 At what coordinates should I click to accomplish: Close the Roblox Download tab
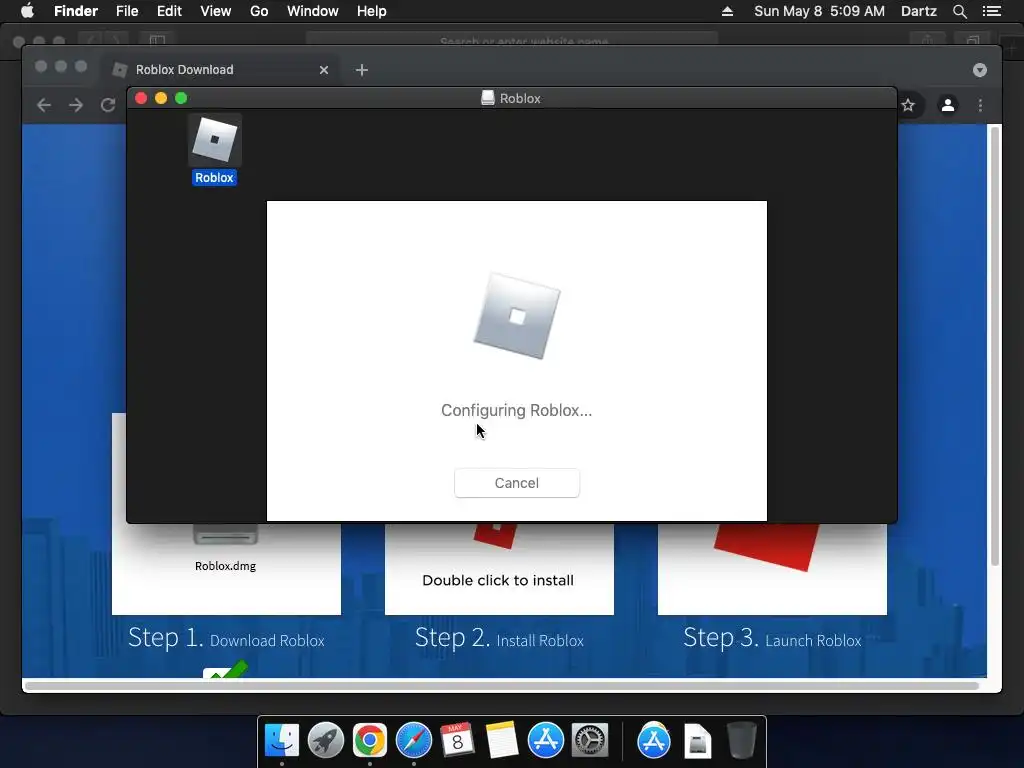tap(324, 70)
